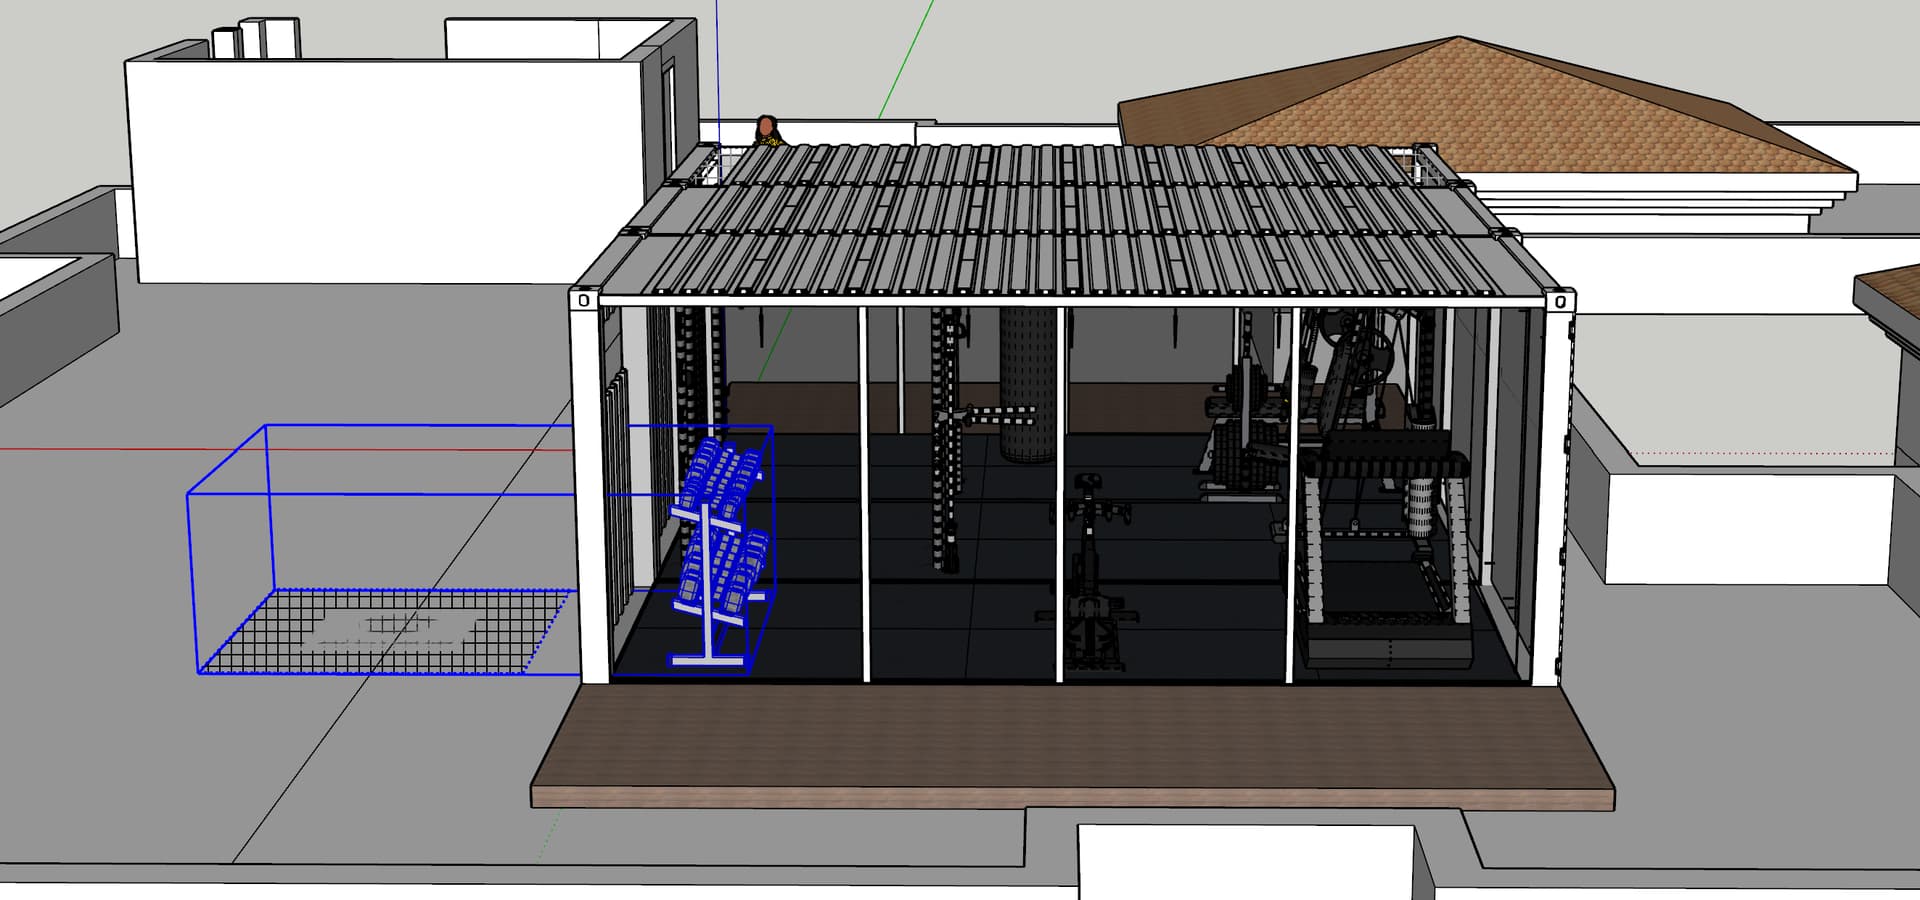
Task: Select the top-left container corner casting
Action: pos(583,299)
